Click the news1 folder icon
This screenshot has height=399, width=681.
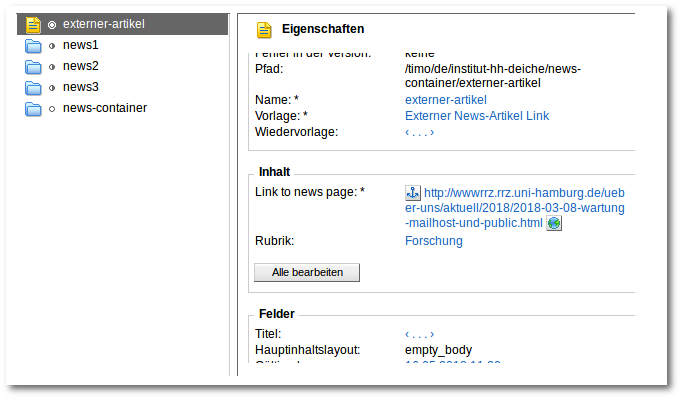[33, 46]
